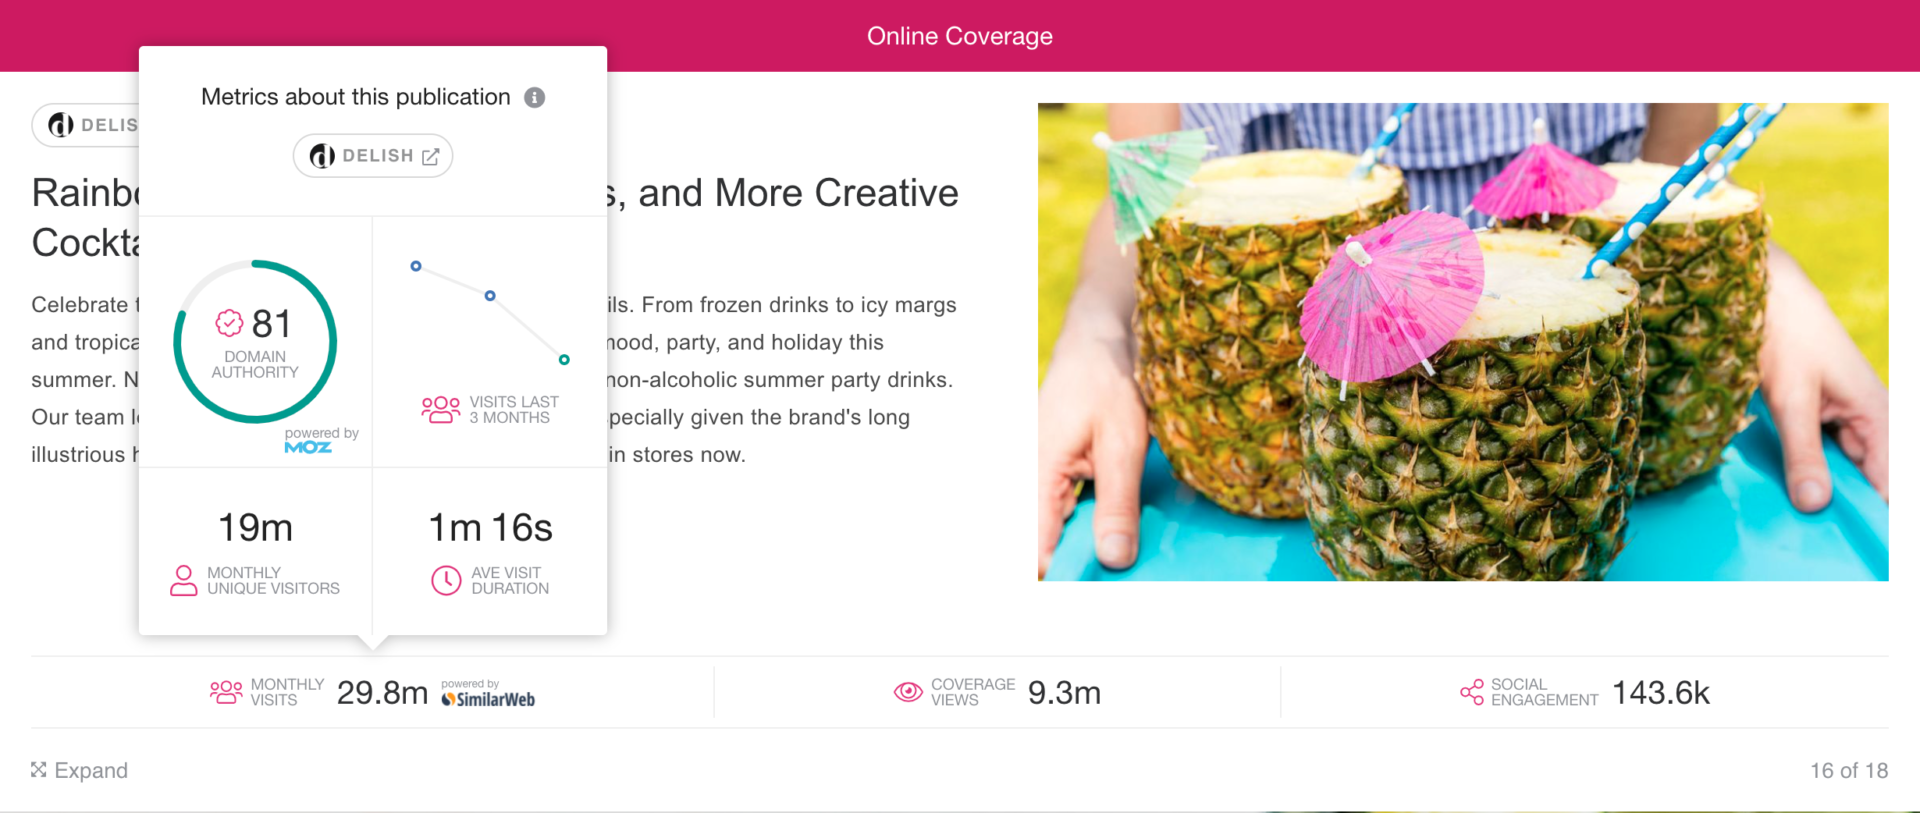Click the average visit duration clock icon
Screen dimensions: 1920x813
pyautogui.click(x=446, y=580)
